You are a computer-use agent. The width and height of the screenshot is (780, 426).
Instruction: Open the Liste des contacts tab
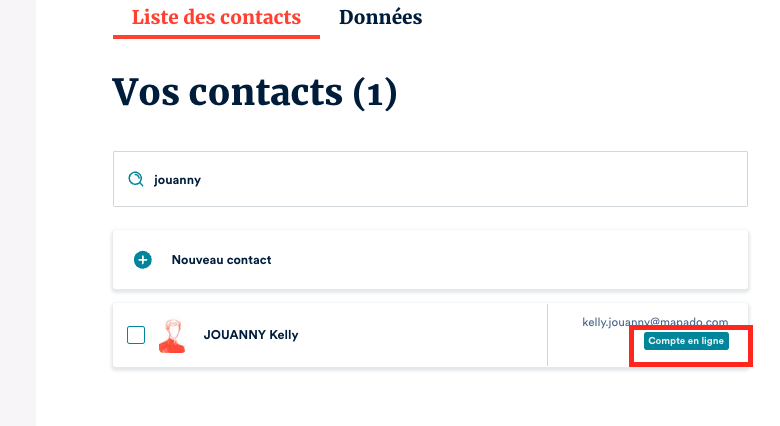(x=216, y=17)
